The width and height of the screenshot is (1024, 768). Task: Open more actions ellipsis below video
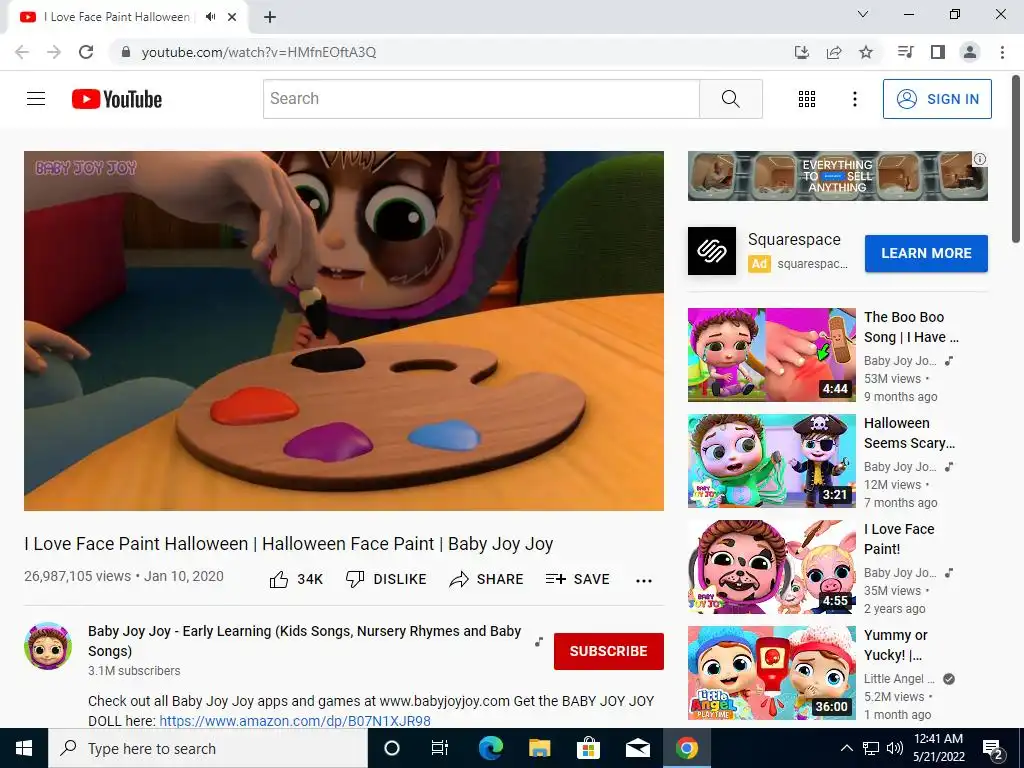[x=644, y=581]
